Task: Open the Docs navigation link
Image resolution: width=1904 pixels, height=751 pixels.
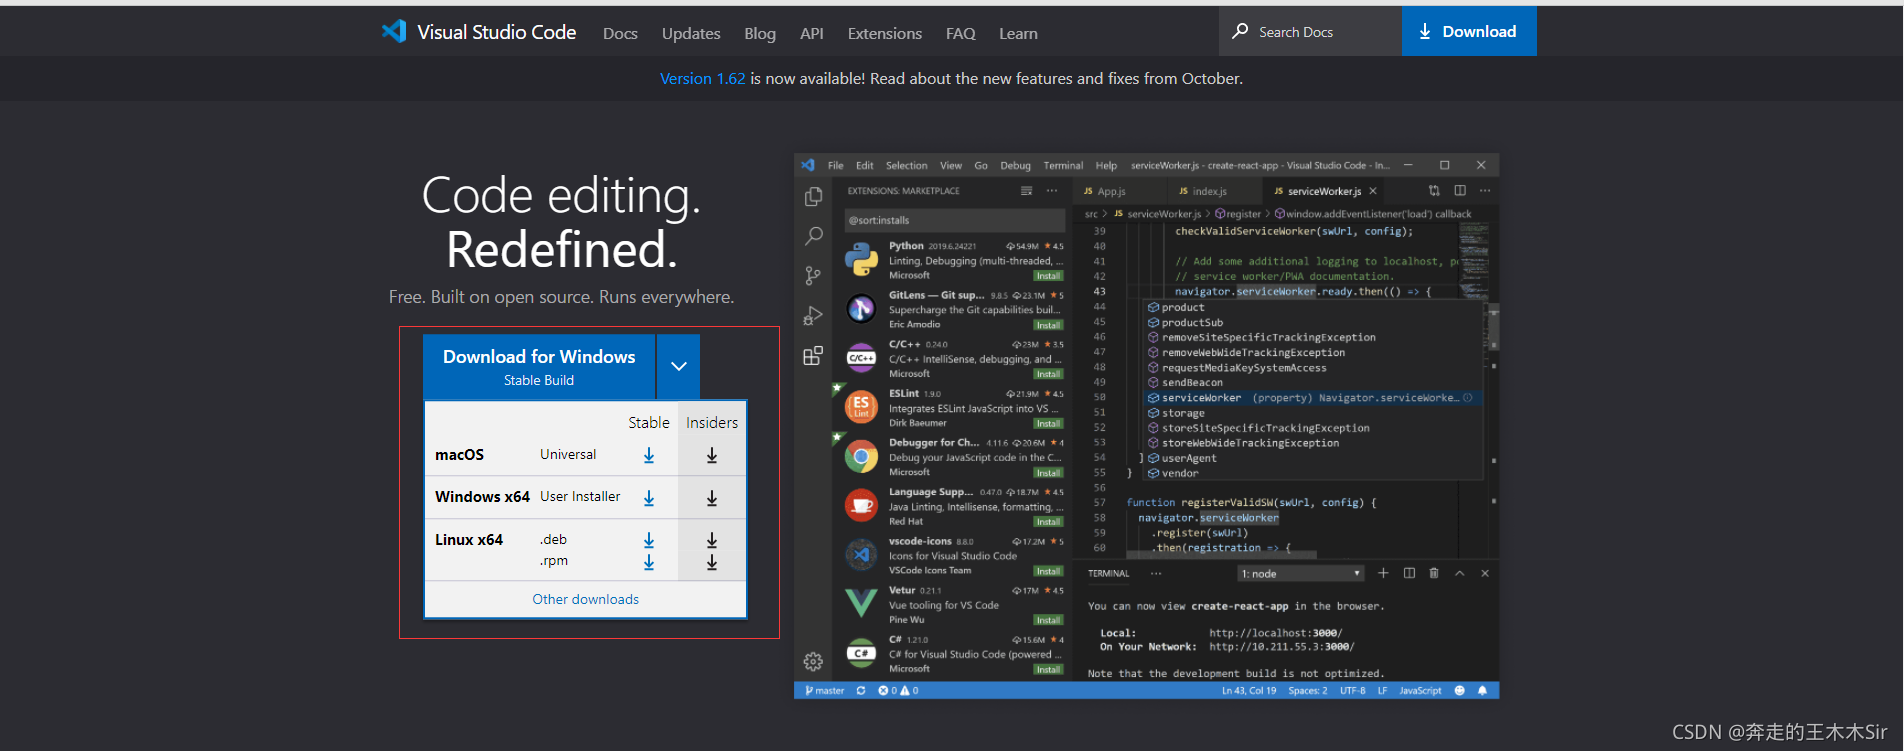Action: [620, 33]
